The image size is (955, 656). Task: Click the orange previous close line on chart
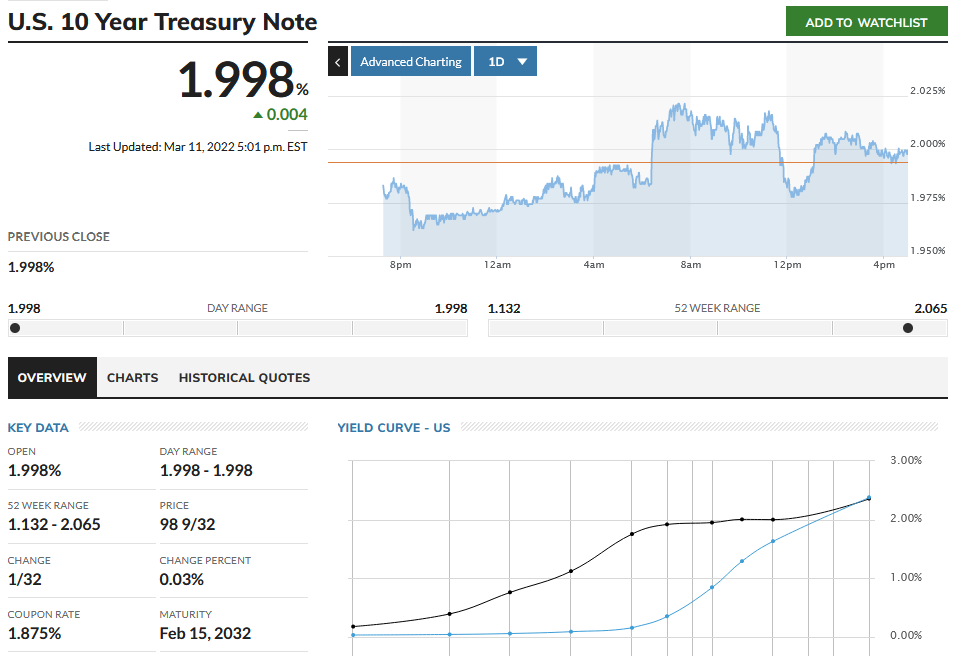[x=618, y=163]
